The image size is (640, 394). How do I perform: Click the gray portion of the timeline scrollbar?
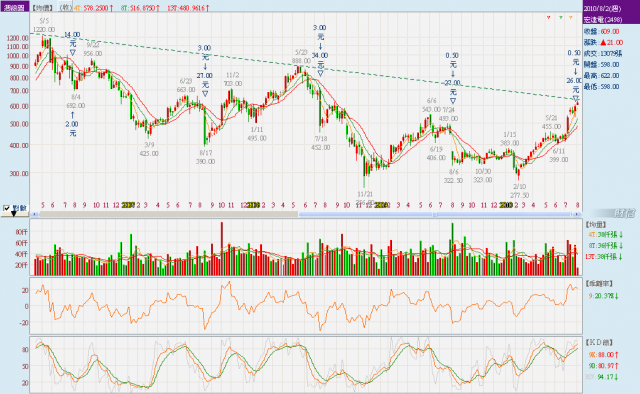click(x=168, y=214)
